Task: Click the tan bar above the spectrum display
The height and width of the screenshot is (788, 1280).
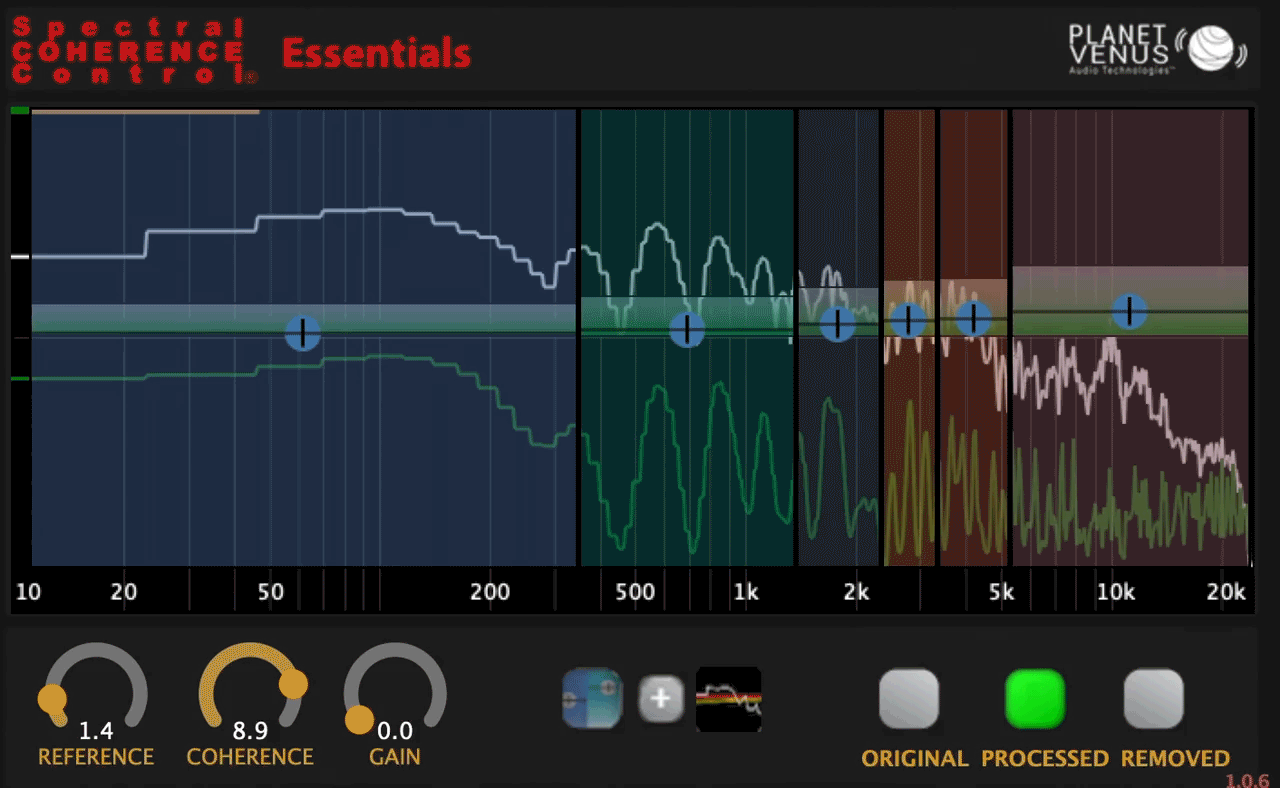Action: pos(145,112)
